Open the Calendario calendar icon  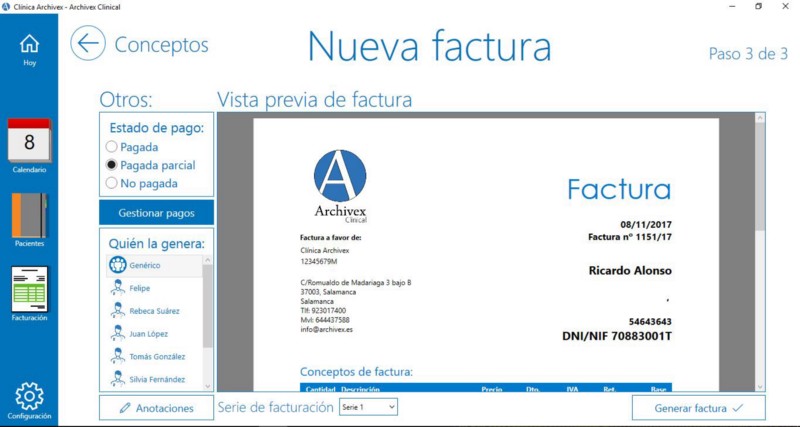tap(29, 140)
